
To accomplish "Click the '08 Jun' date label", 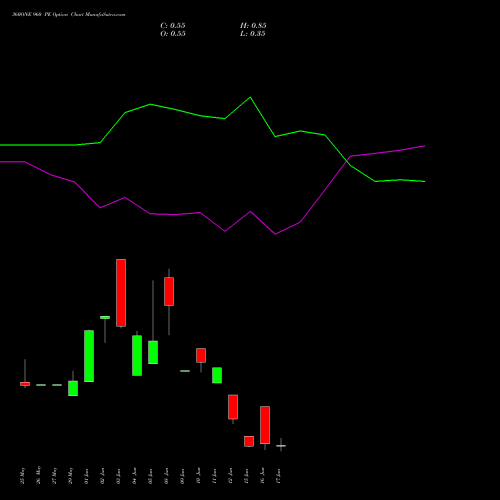I will (x=166, y=476).
